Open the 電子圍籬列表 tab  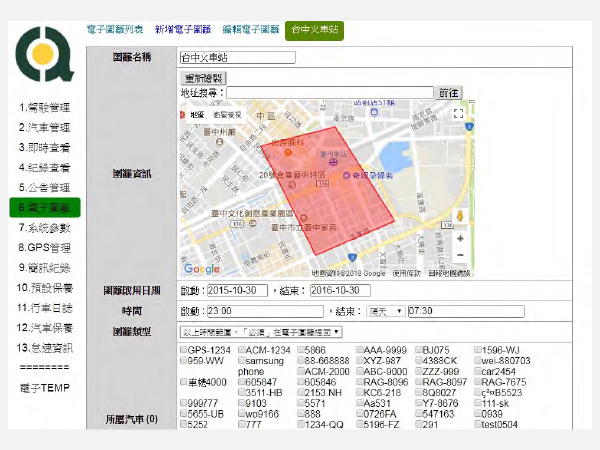pos(115,29)
